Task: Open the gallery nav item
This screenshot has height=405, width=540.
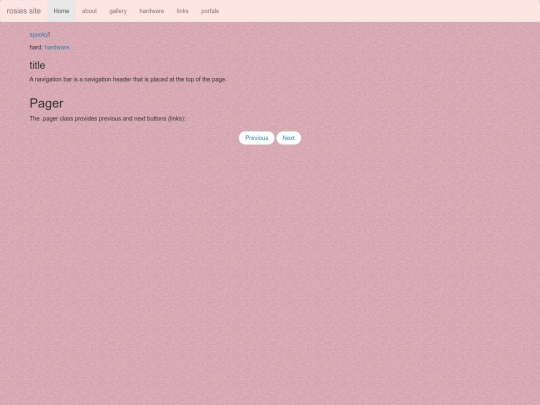Action: point(118,11)
